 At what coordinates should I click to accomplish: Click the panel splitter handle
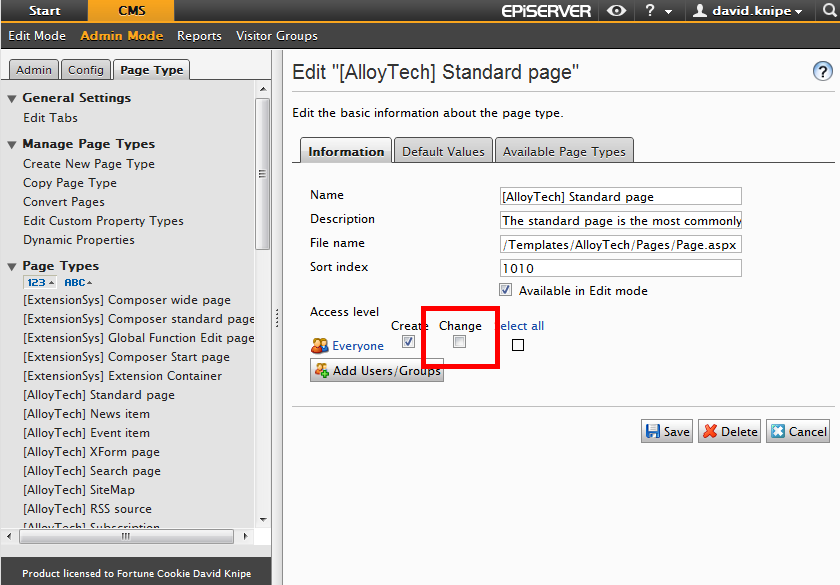pyautogui.click(x=277, y=318)
